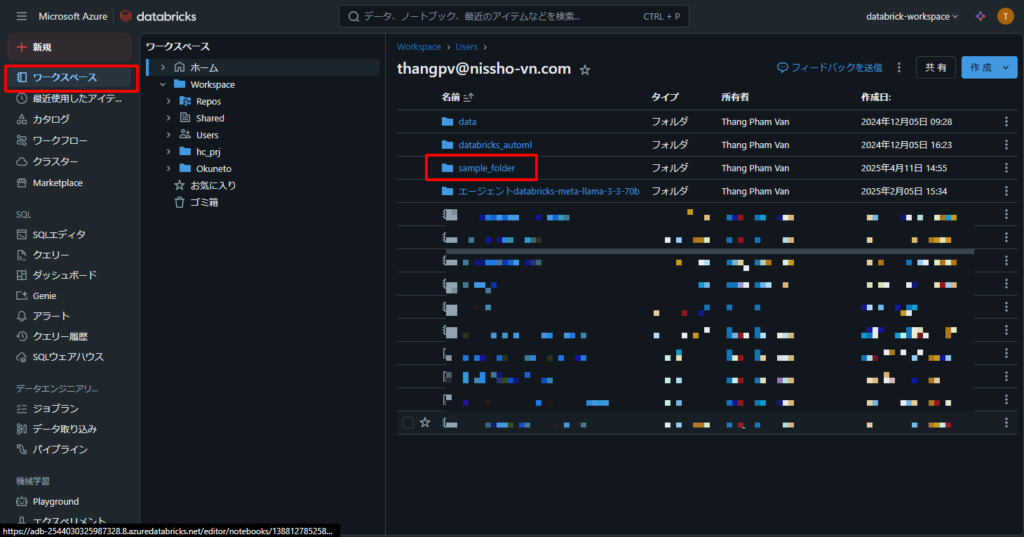The height and width of the screenshot is (537, 1024).
Task: Select ゴミ箱 label in workspace tree
Action: [x=204, y=203]
